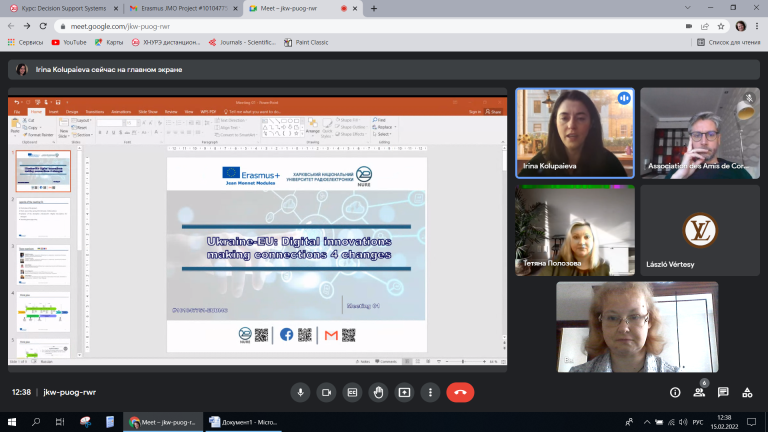The width and height of the screenshot is (768, 432).
Task: Select Irina Kolupaieva's video tile
Action: coord(575,133)
